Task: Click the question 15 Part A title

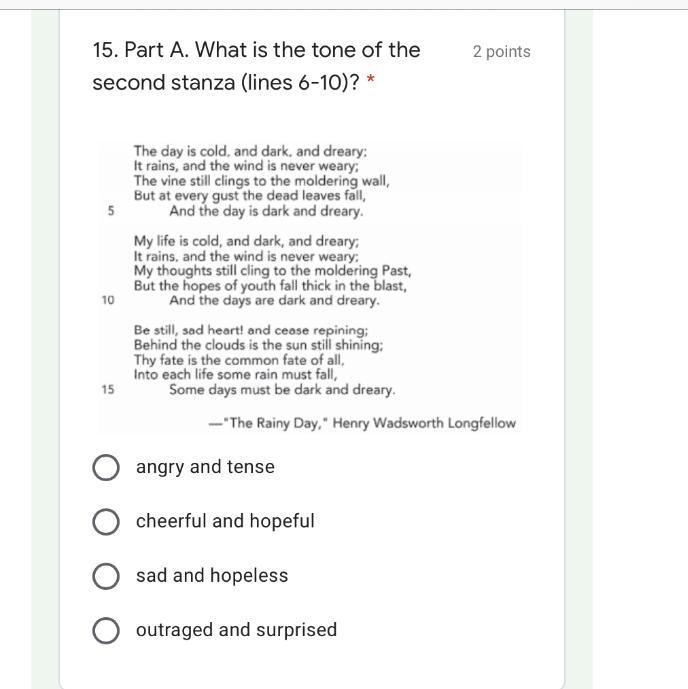Action: click(x=257, y=66)
